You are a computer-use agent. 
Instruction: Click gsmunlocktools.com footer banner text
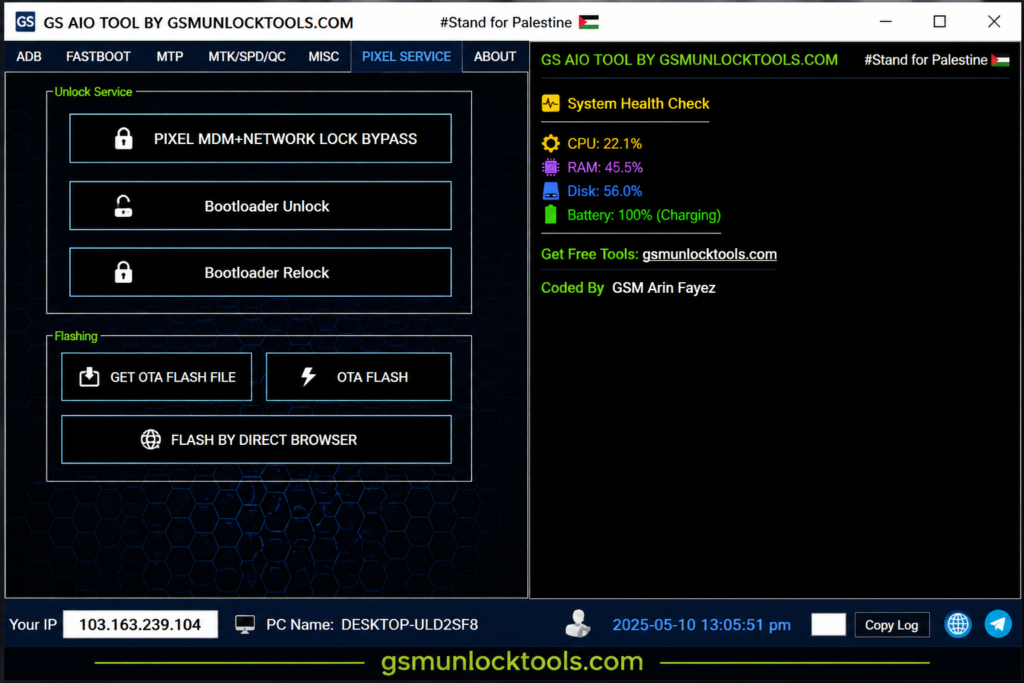click(x=512, y=661)
